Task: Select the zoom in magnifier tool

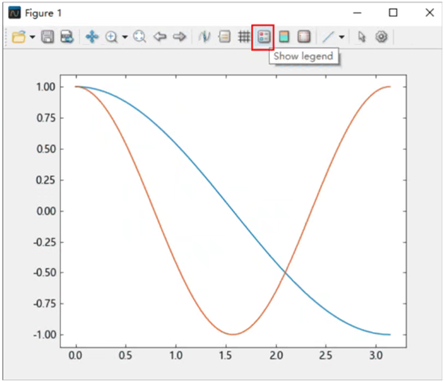Action: coord(111,37)
